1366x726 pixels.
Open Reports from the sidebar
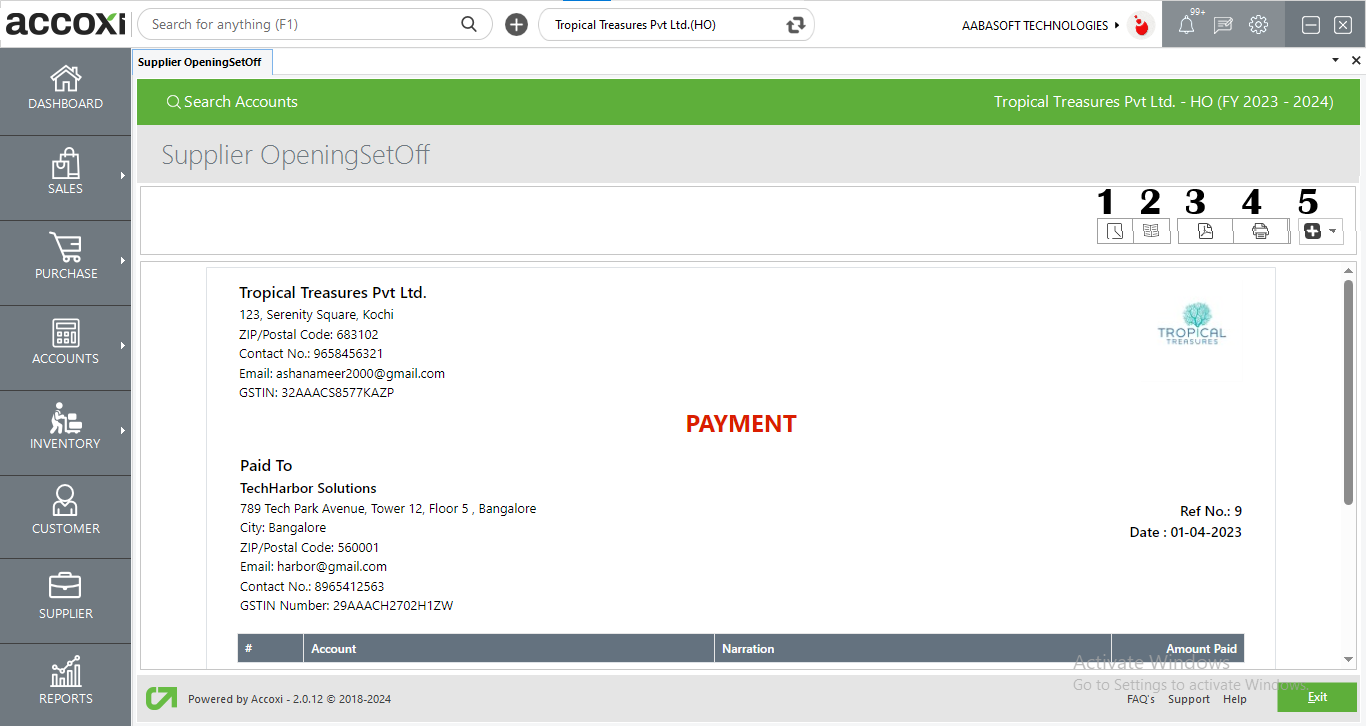coord(65,684)
